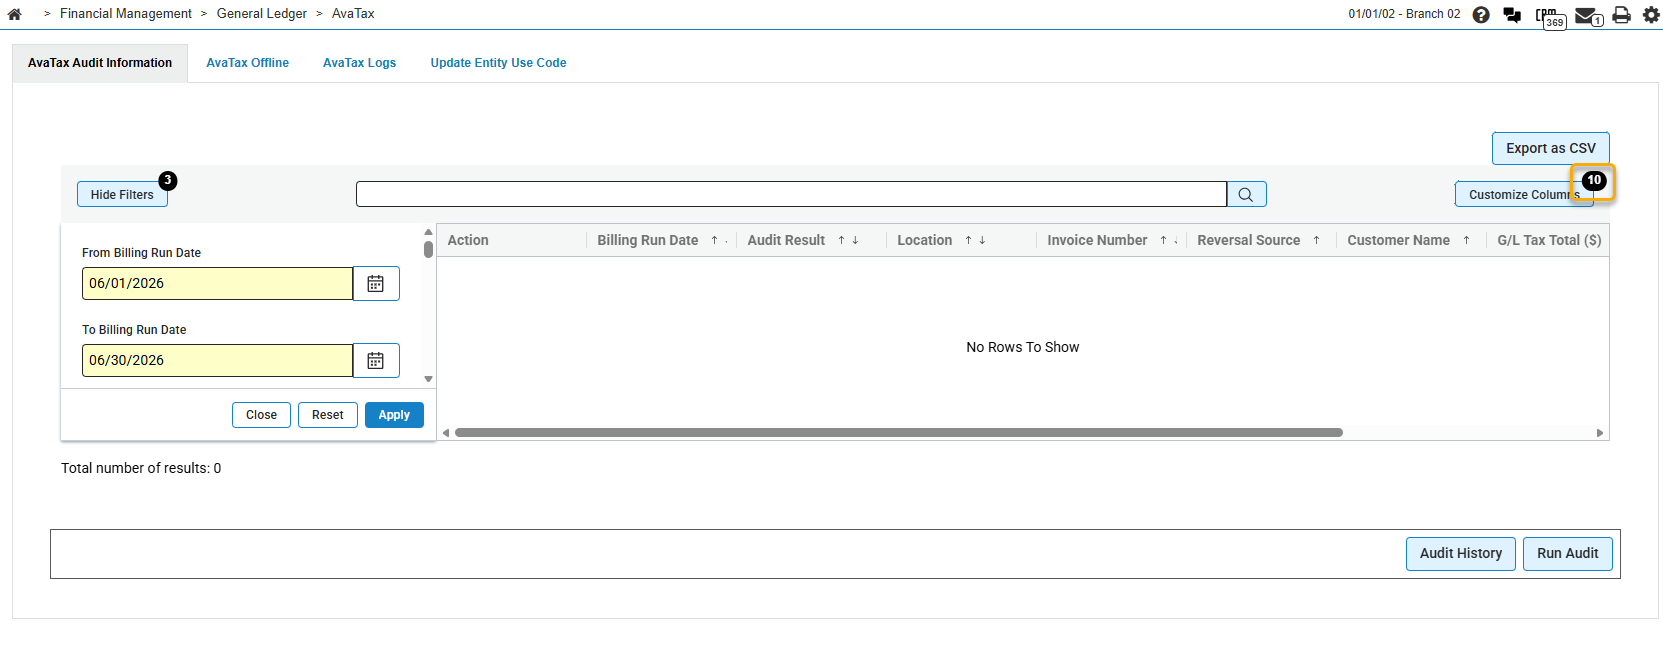Focus the To Billing Run Date field
This screenshot has height=654, width=1663.
click(x=217, y=361)
